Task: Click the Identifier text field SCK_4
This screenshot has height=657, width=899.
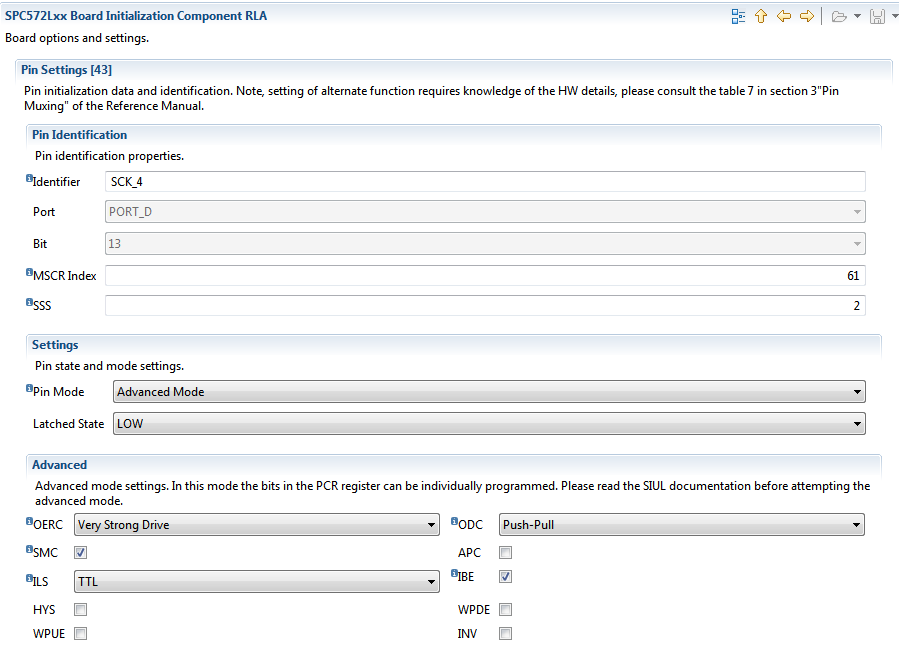Action: (485, 182)
